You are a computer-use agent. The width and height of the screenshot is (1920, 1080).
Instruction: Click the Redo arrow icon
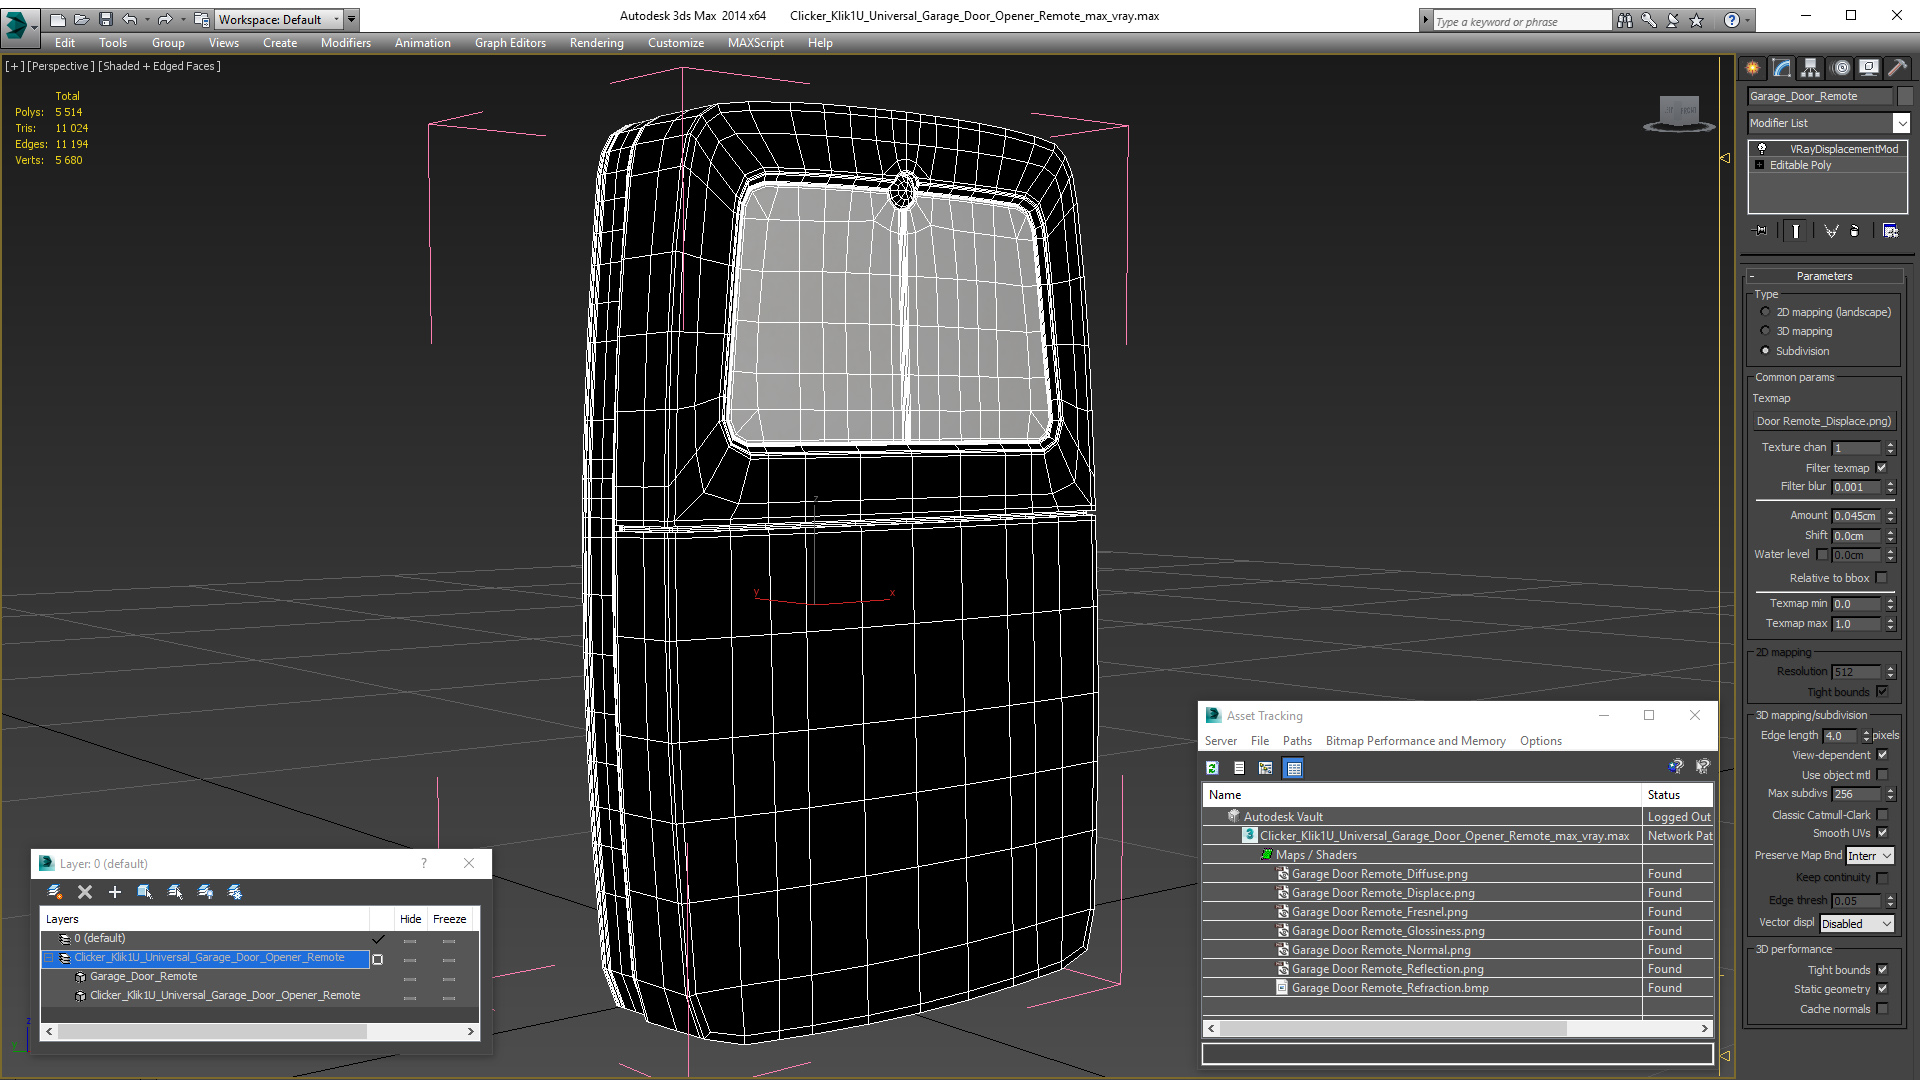coord(165,19)
